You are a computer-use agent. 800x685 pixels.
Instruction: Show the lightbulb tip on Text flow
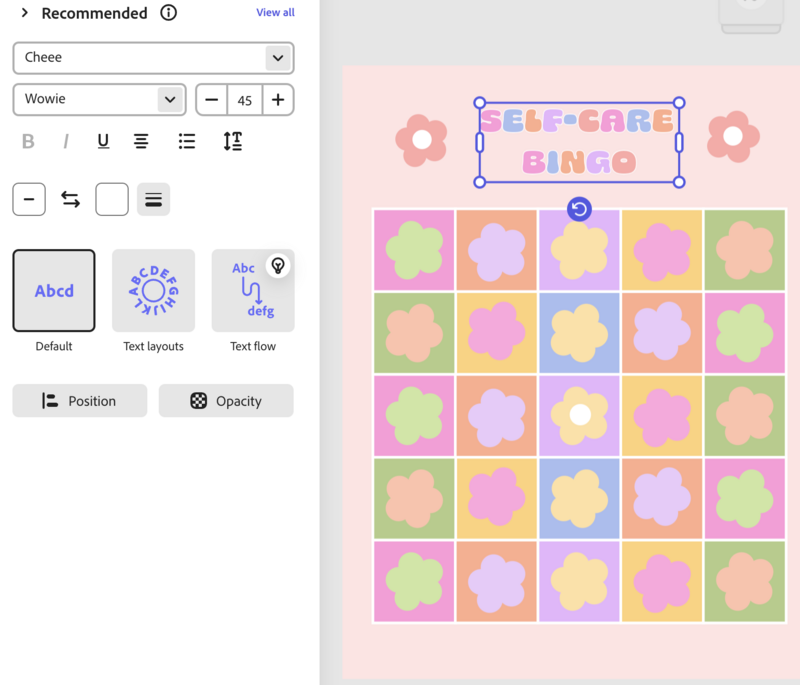point(278,266)
